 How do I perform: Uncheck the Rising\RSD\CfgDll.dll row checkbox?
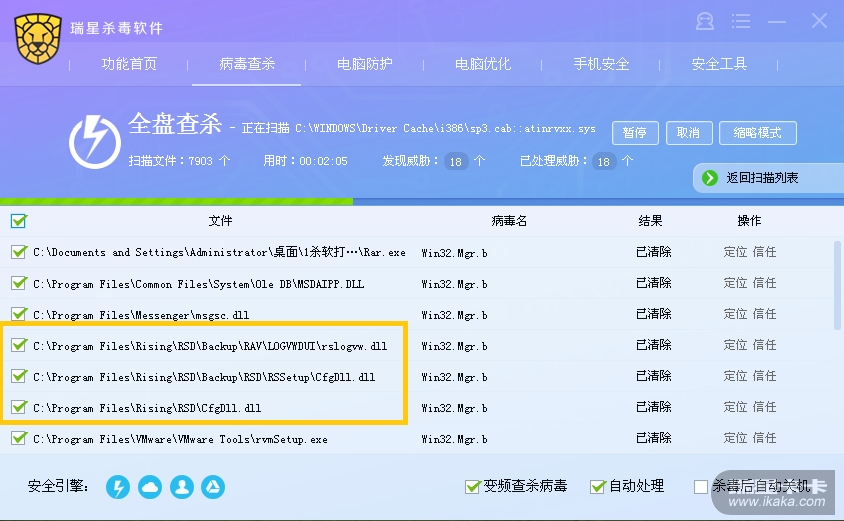tap(19, 407)
